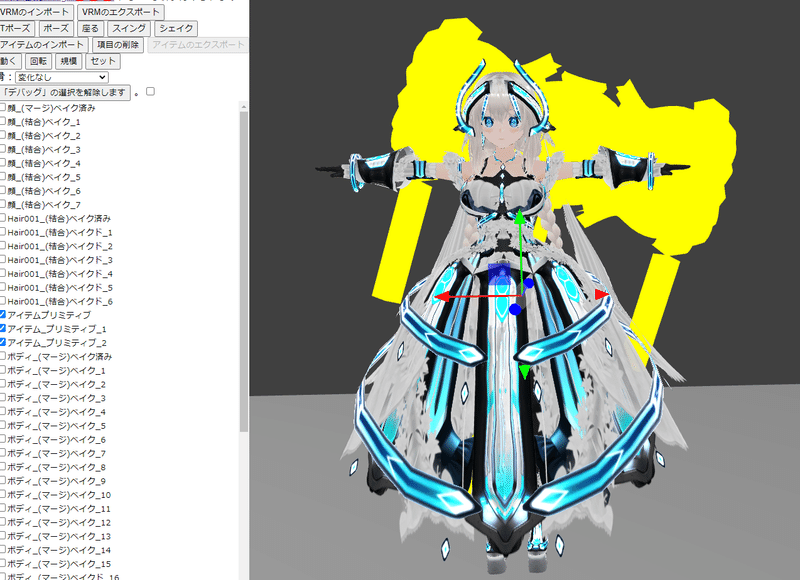Grab the red right-pointing X-axis gizmo arrow
This screenshot has height=580, width=800.
coord(602,294)
